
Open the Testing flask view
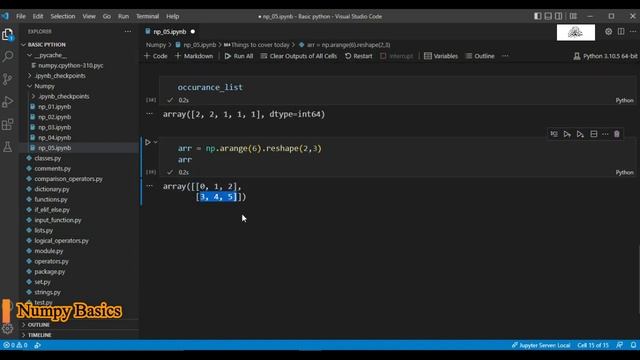[x=7, y=147]
